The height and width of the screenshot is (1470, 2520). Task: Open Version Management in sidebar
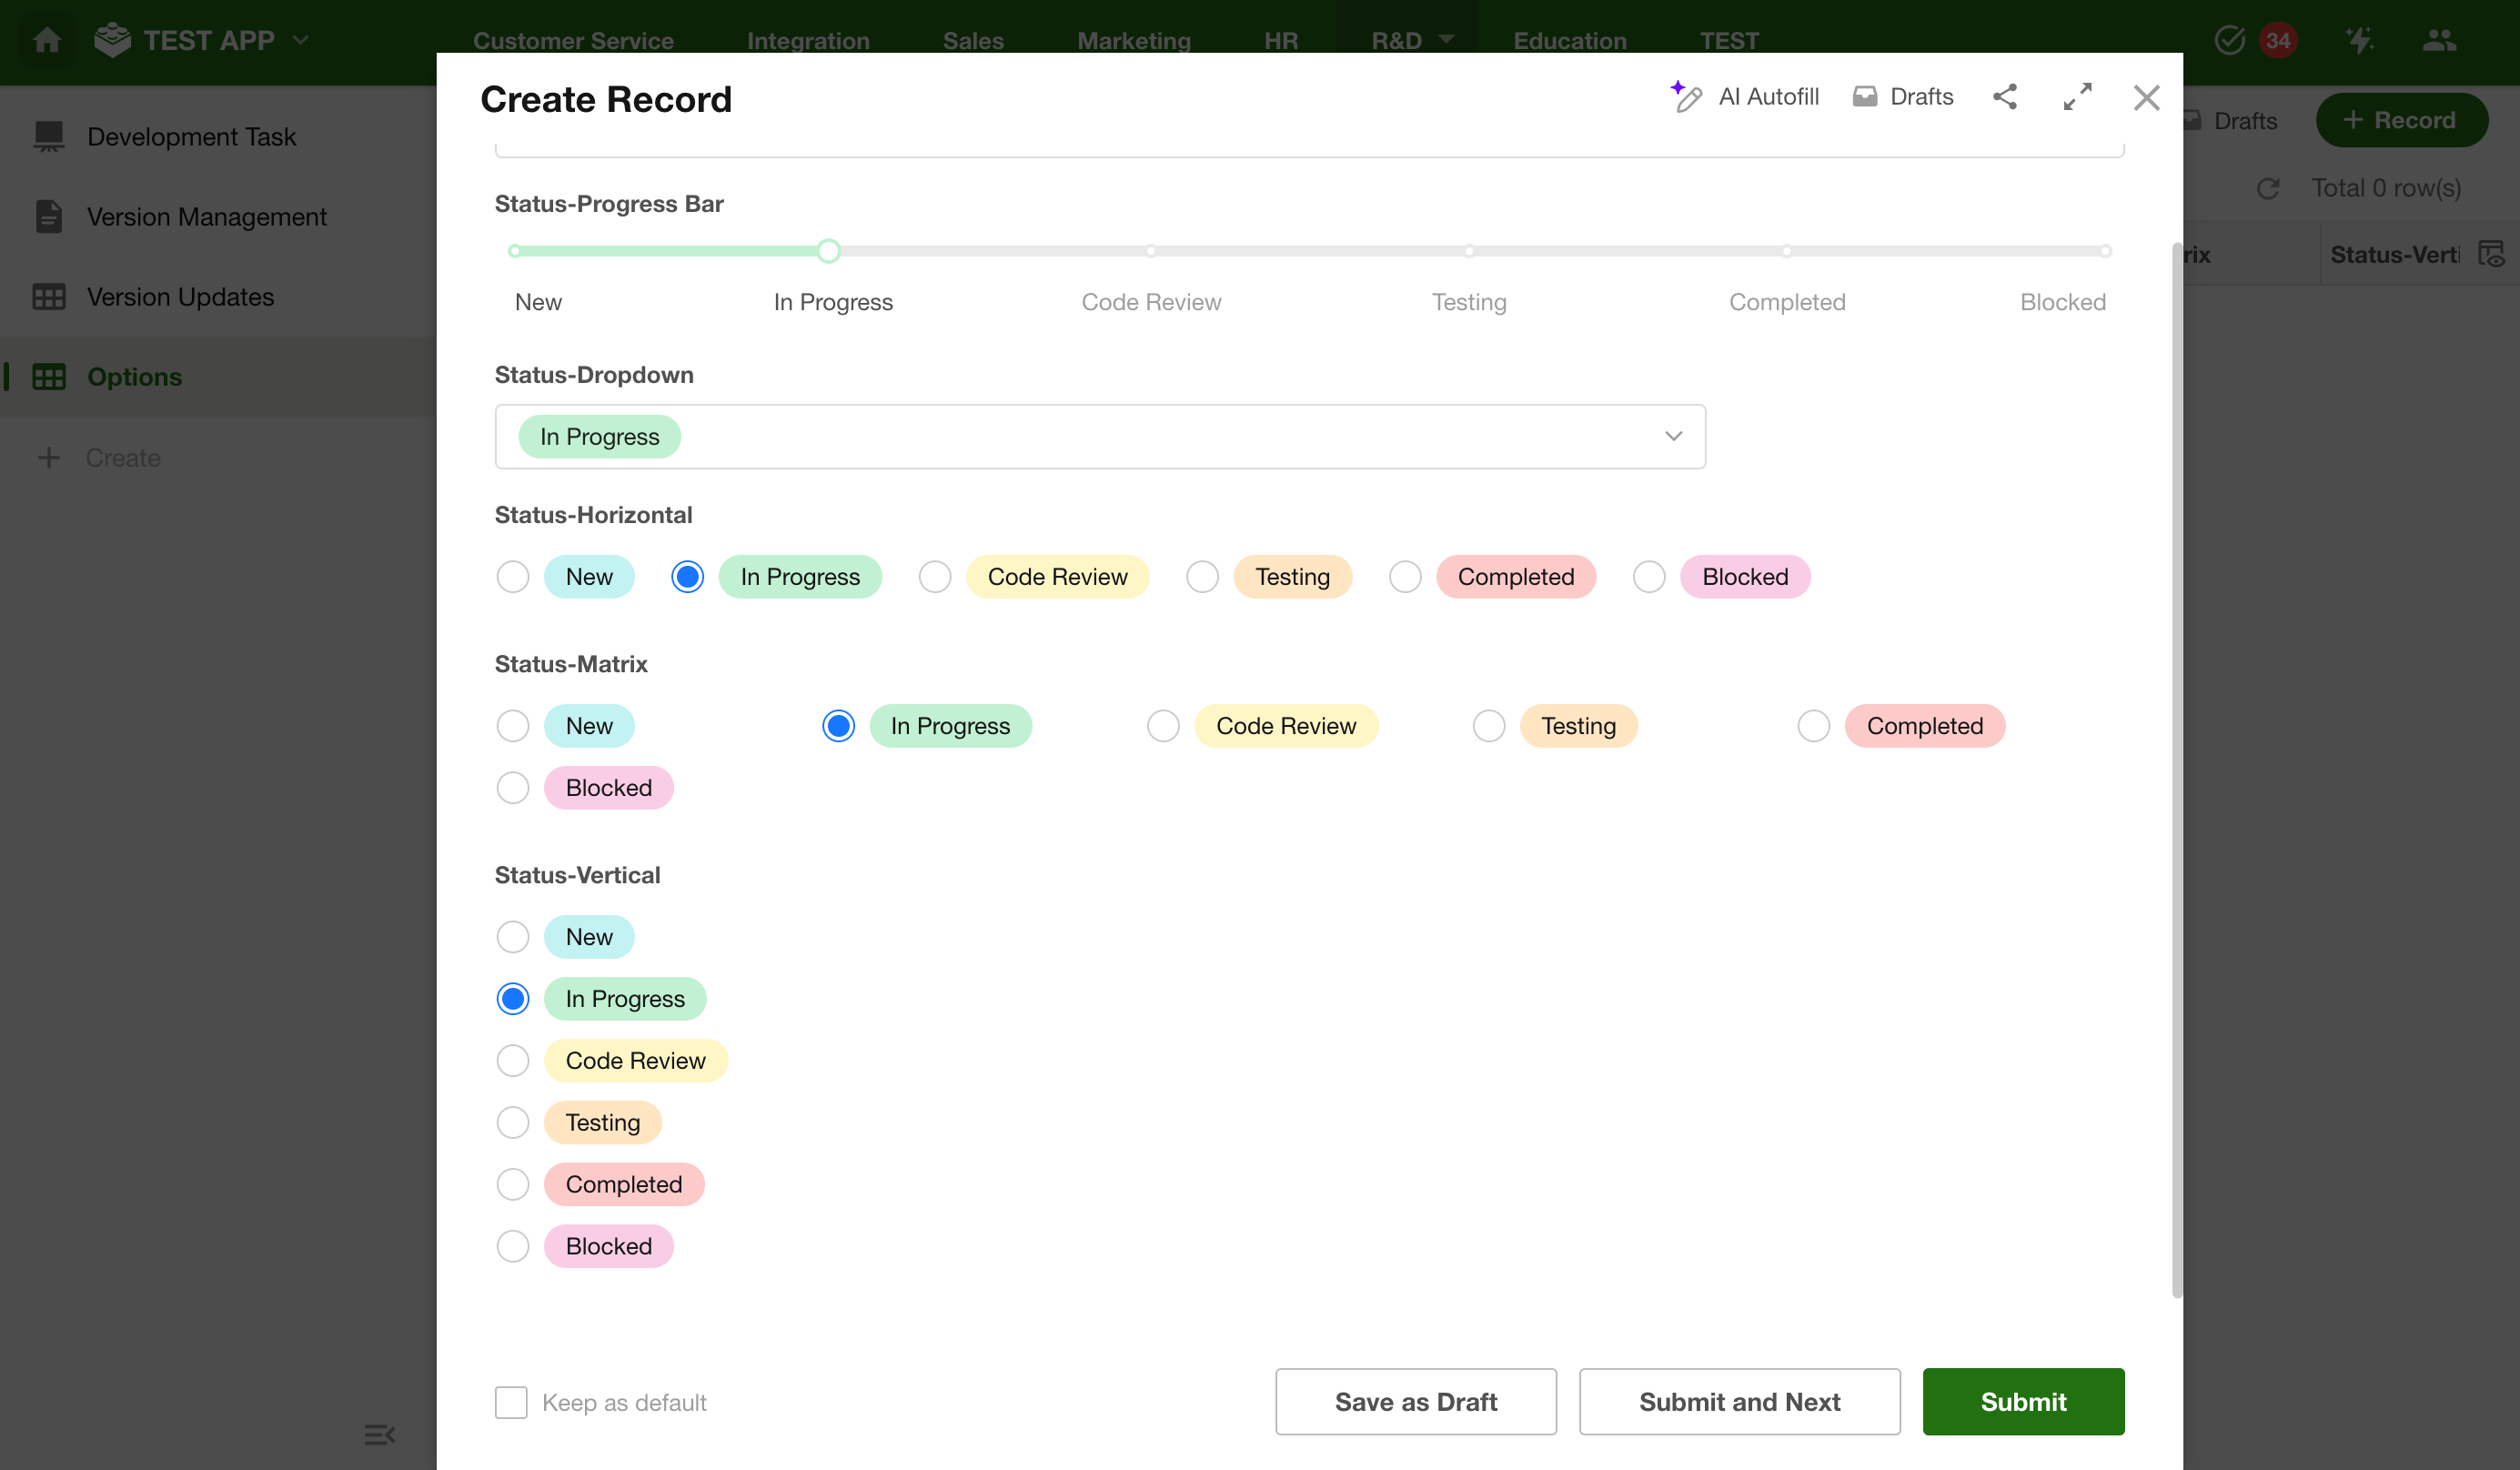click(206, 217)
